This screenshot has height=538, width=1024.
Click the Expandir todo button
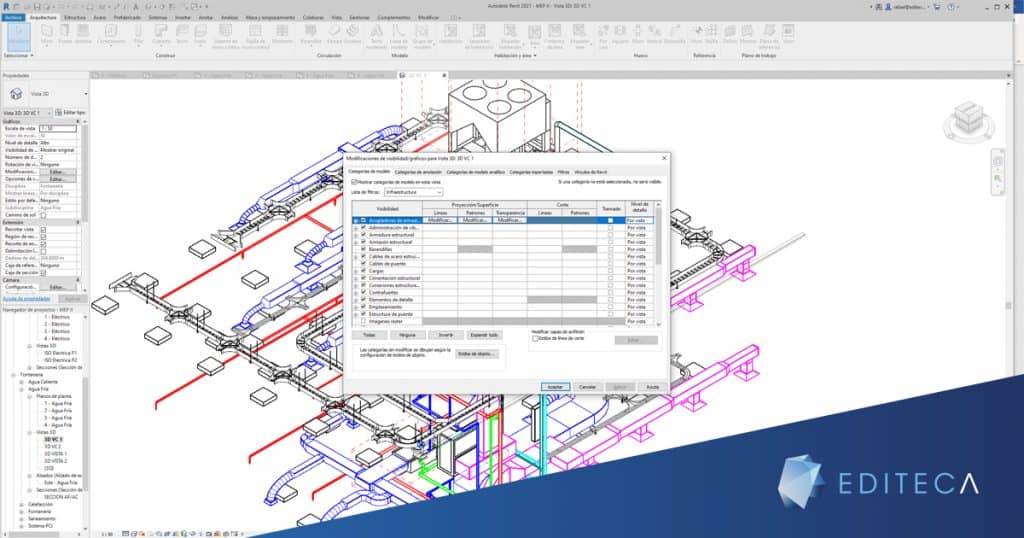(484, 335)
